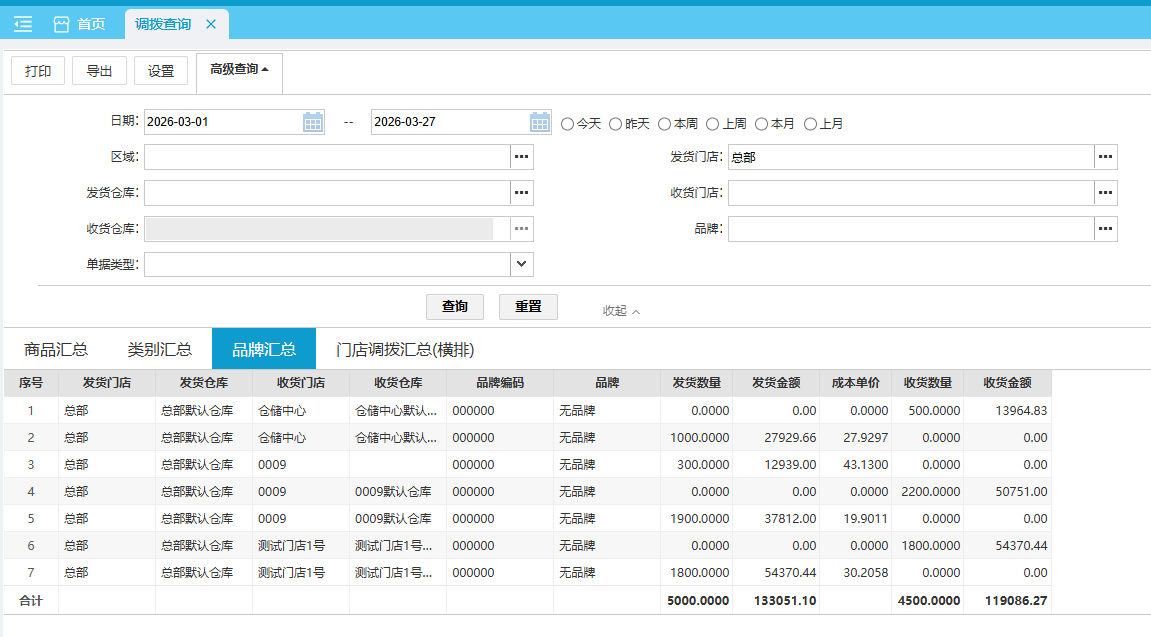Viewport: 1151px width, 637px height.
Task: Switch to the 门店调拨汇总(横排) tab
Action: click(x=405, y=349)
